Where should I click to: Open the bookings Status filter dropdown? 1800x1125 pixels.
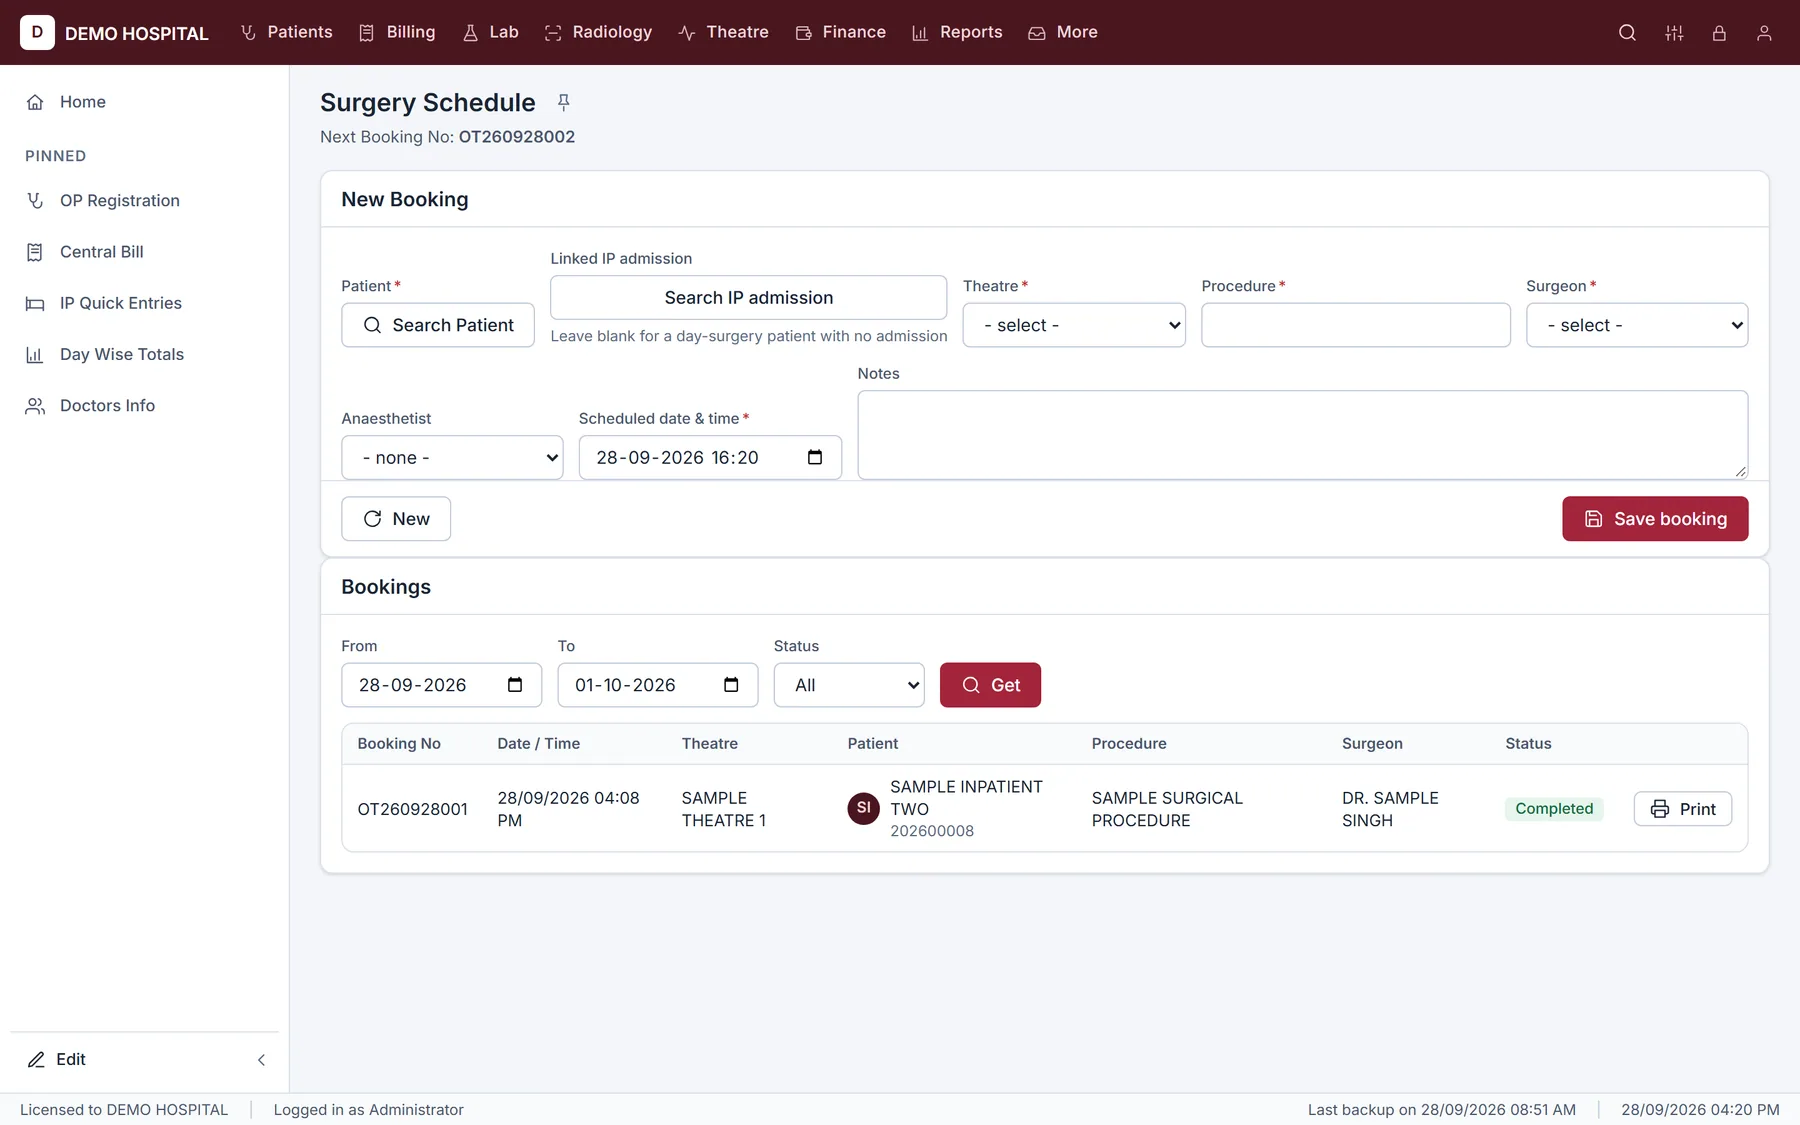click(849, 685)
